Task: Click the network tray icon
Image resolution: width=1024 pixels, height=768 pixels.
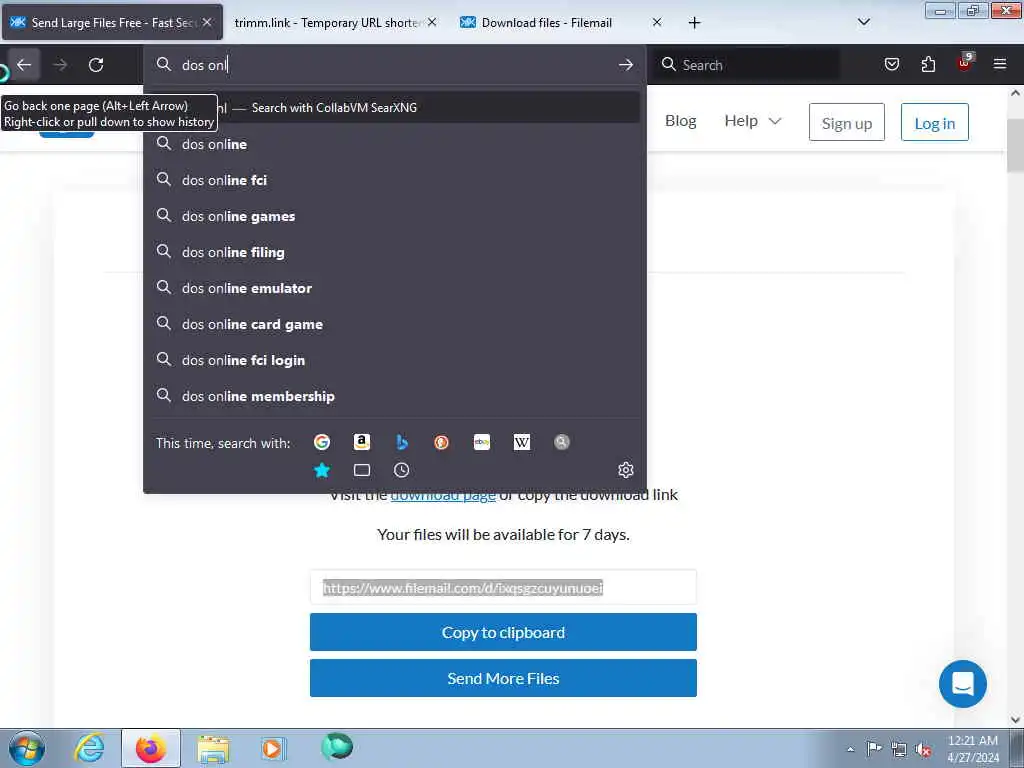Action: pos(899,749)
